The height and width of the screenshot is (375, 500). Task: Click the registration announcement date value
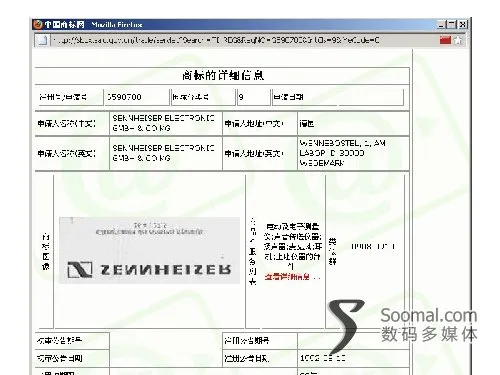pyautogui.click(x=323, y=358)
